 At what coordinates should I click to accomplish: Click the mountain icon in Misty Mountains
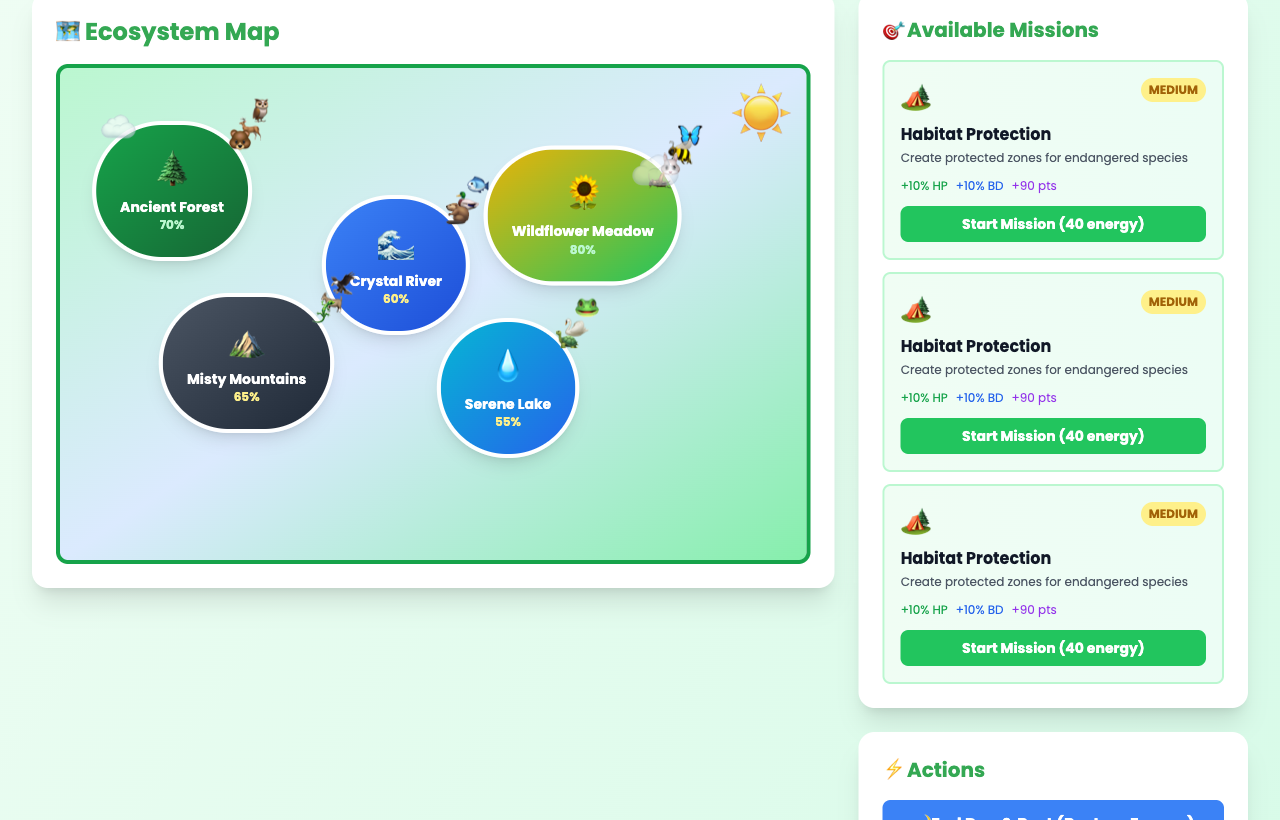[x=246, y=343]
